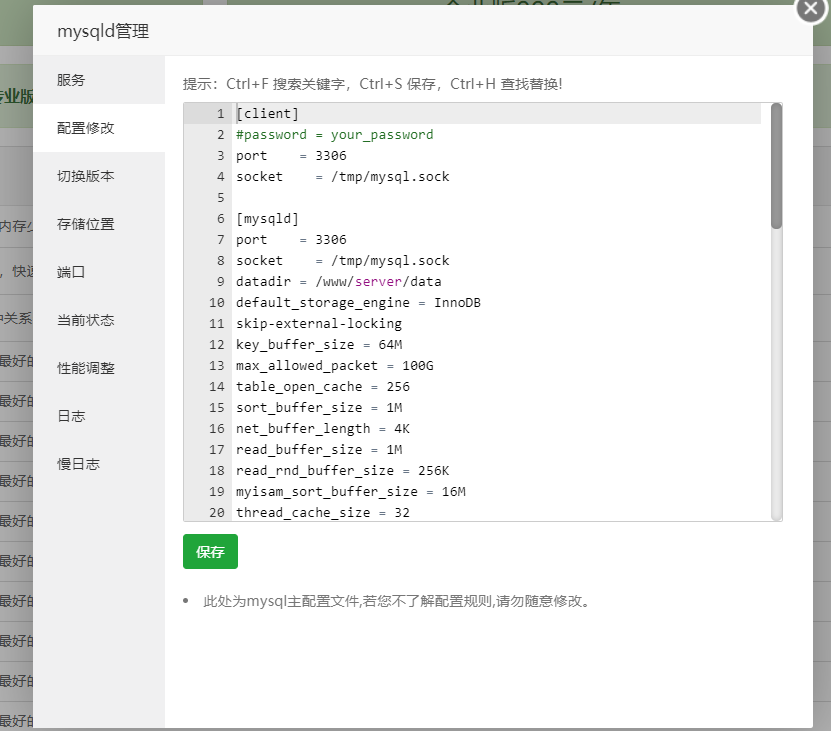The image size is (831, 731).
Task: Click the thread_cache_size = 32 line
Action: 323,513
